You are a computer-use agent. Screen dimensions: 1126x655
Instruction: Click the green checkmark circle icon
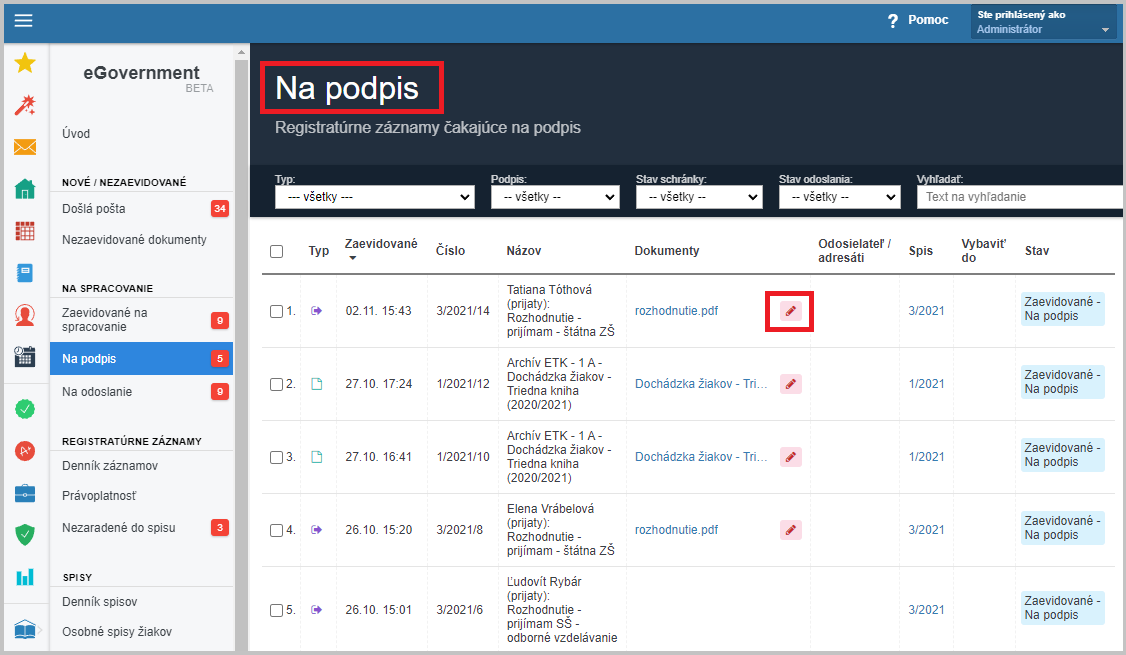tap(25, 409)
